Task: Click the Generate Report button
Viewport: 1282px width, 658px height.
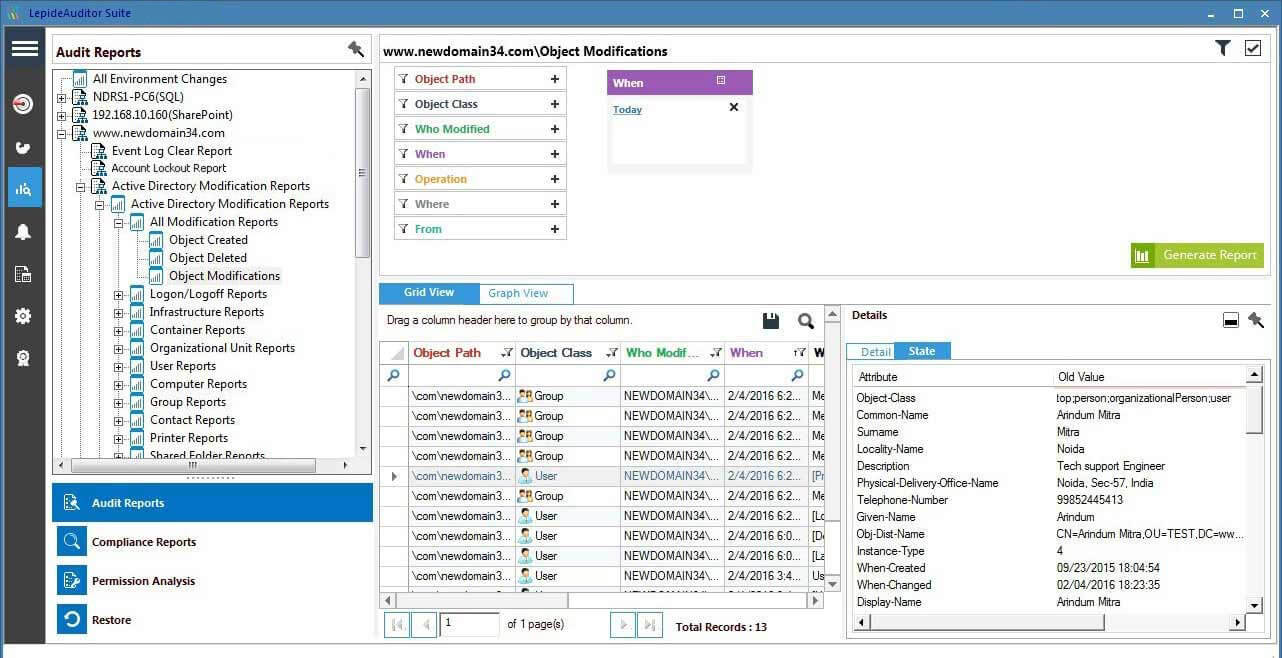Action: 1197,255
